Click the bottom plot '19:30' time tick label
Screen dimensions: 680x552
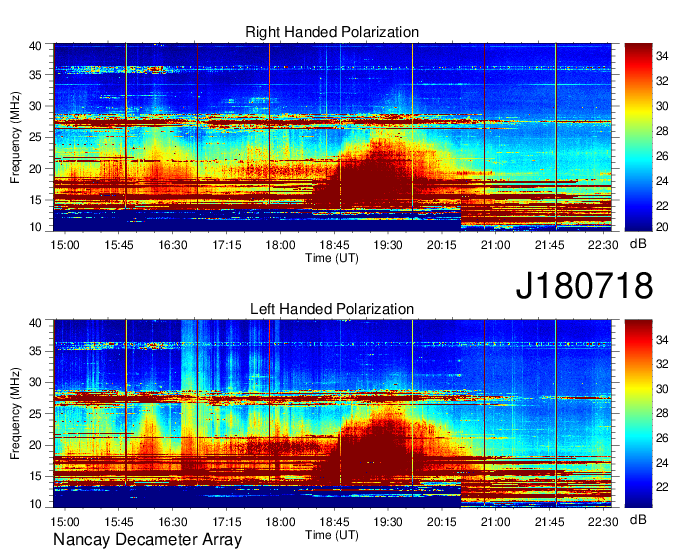(x=388, y=522)
